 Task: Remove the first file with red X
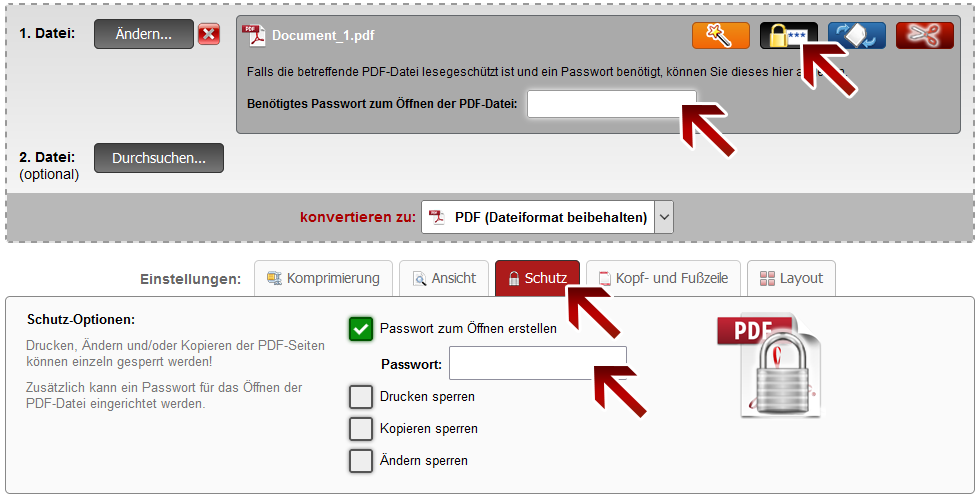[209, 34]
